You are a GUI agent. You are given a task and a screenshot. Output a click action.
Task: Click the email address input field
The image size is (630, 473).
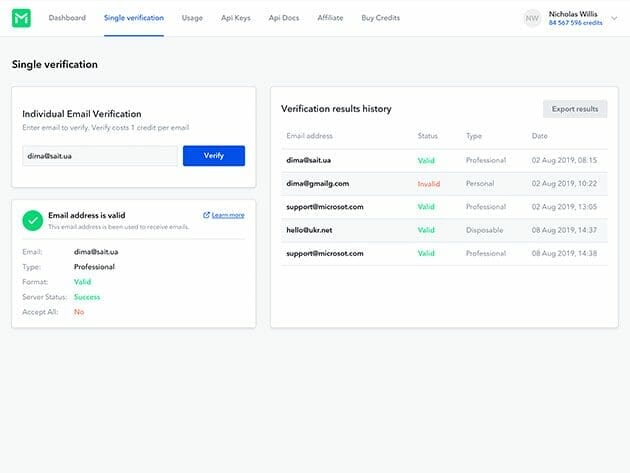click(x=99, y=156)
